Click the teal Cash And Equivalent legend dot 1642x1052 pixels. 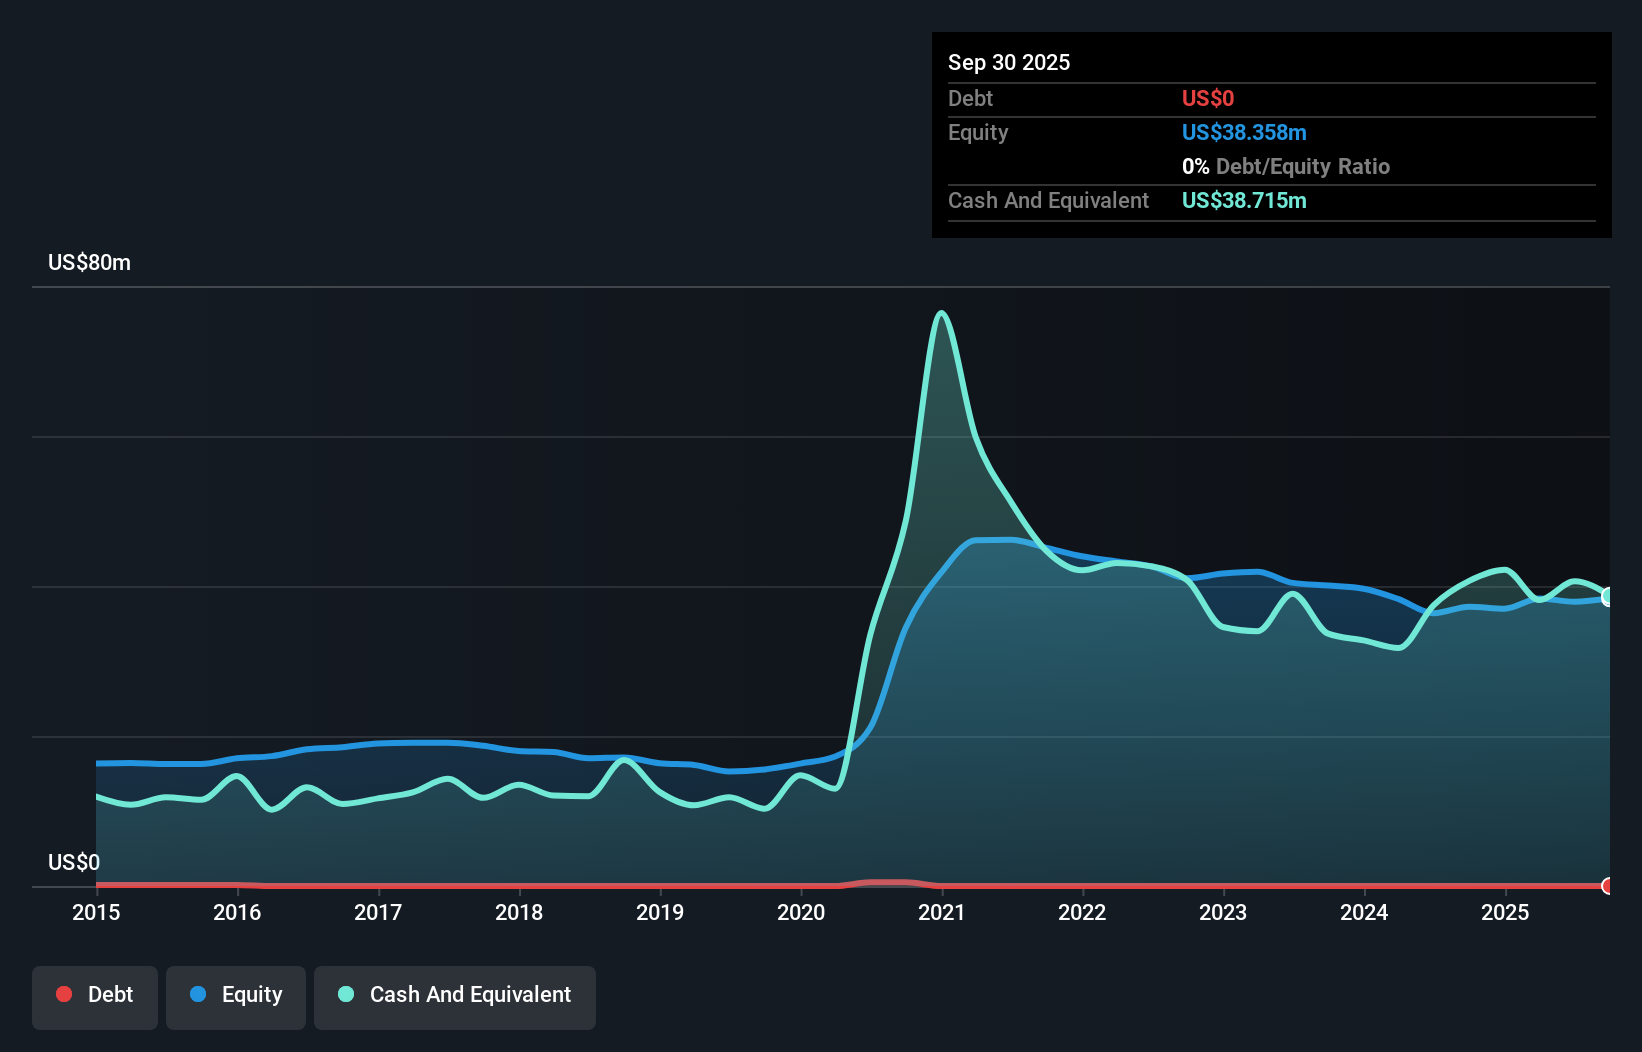pos(345,995)
